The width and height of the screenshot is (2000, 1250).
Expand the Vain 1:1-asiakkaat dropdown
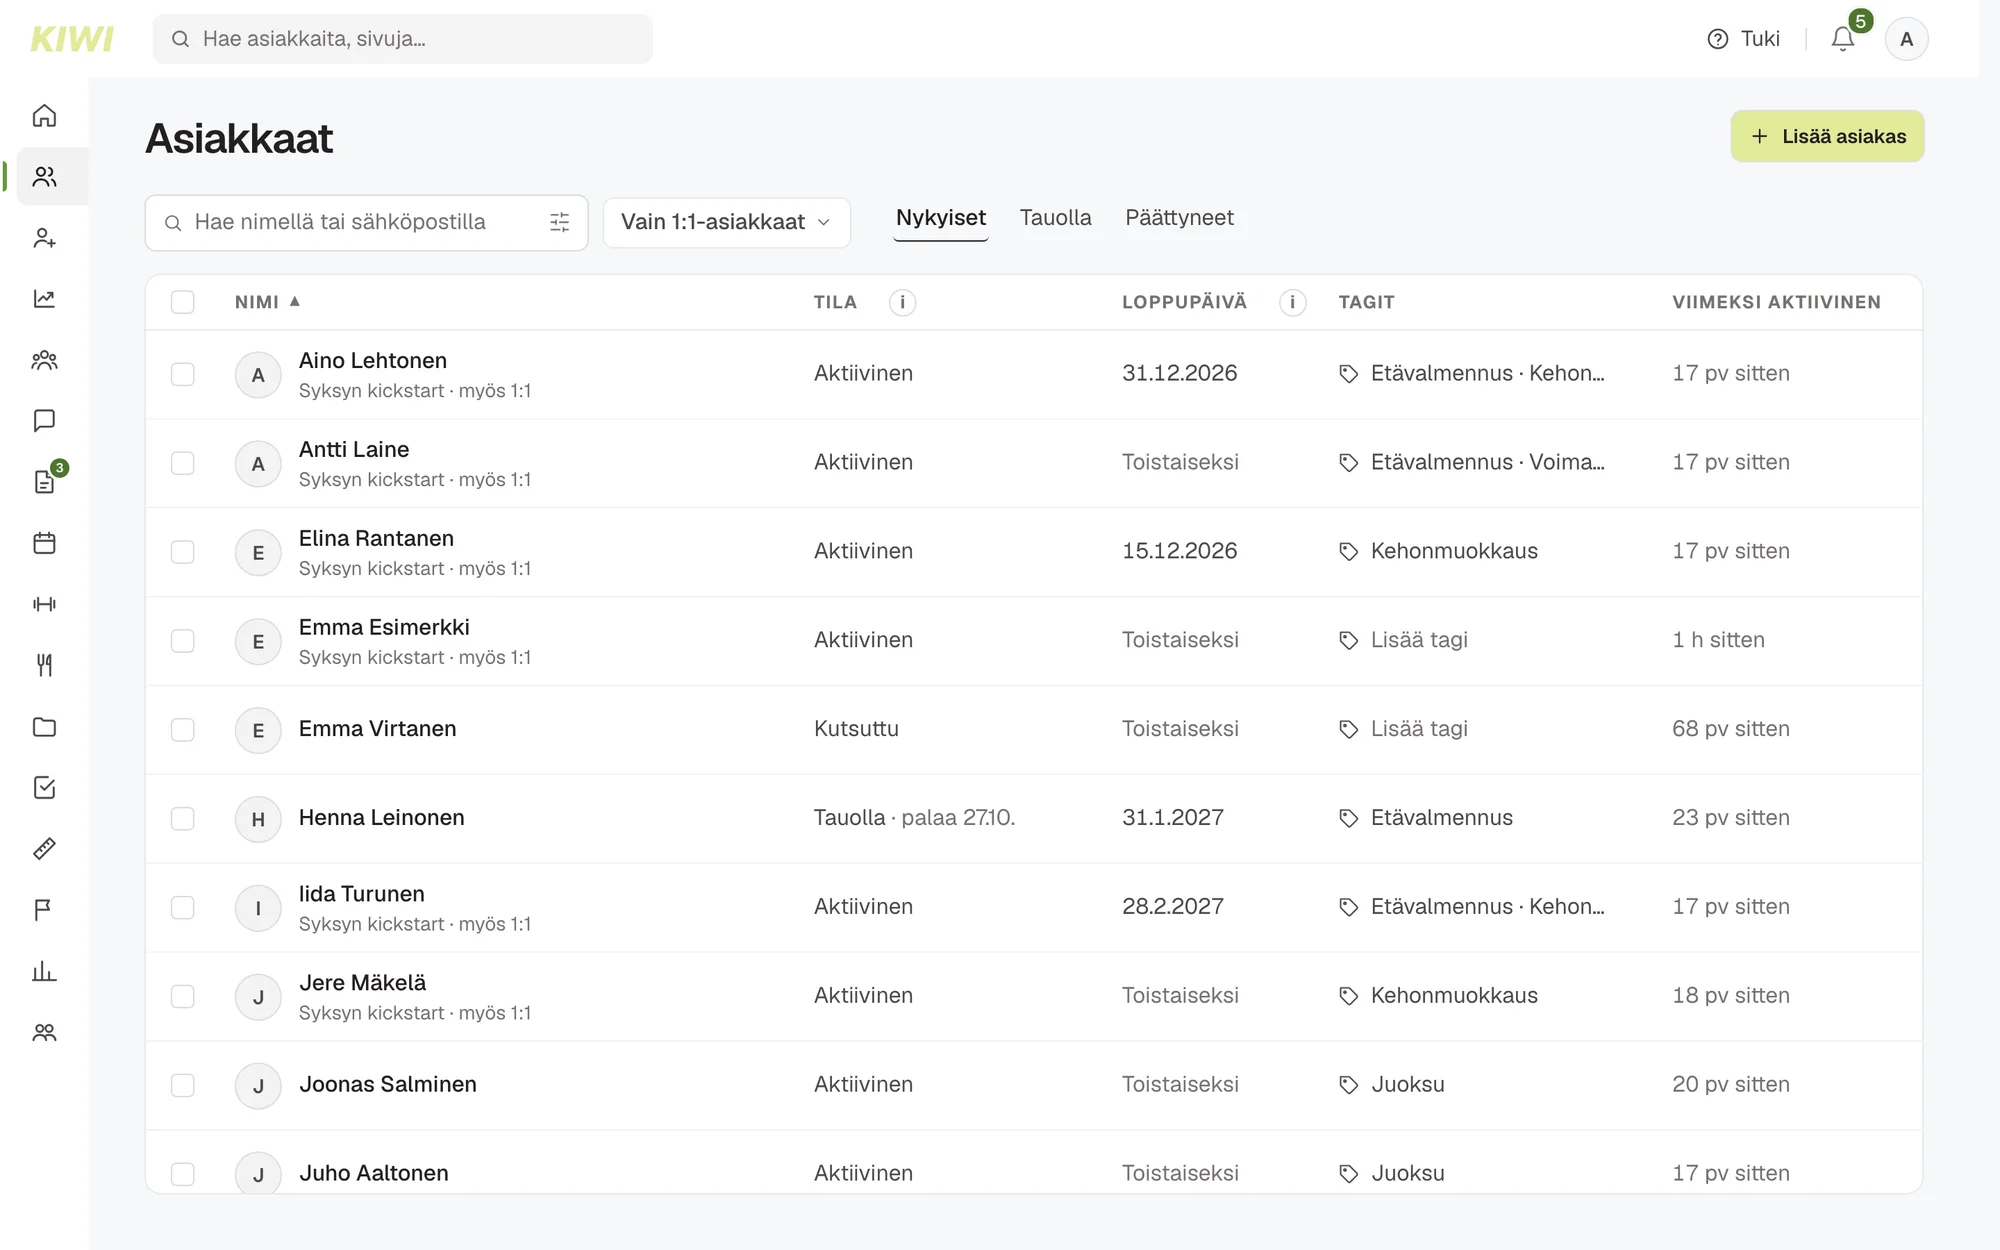tap(726, 222)
